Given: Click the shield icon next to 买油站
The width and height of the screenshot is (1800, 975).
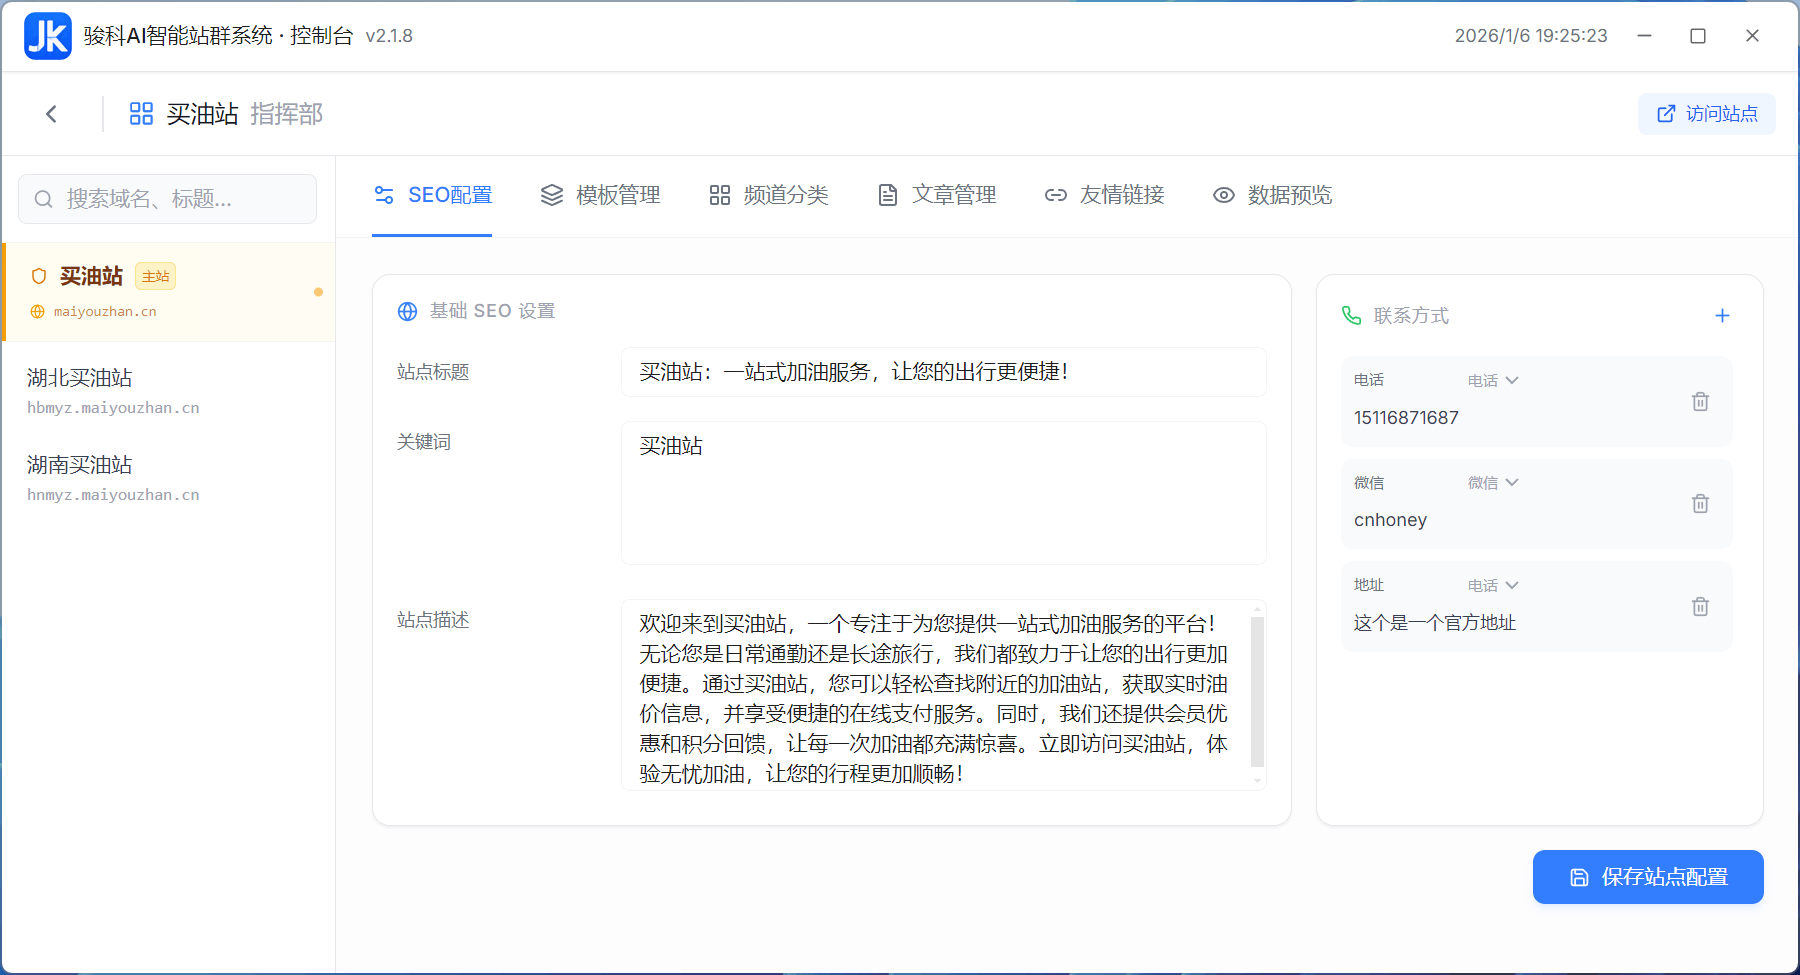Looking at the screenshot, I should coord(38,276).
